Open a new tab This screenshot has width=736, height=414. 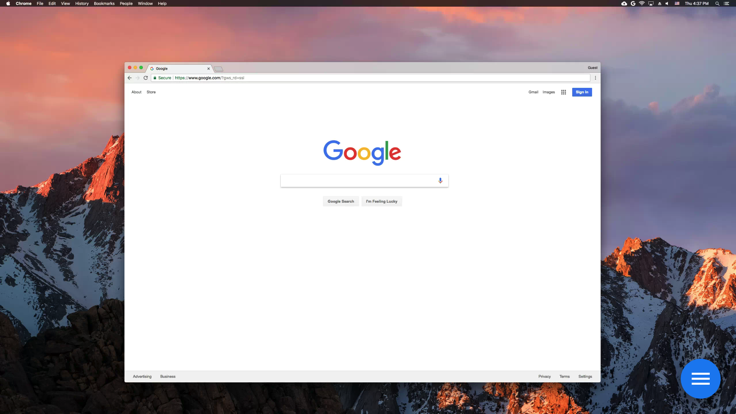pos(219,69)
